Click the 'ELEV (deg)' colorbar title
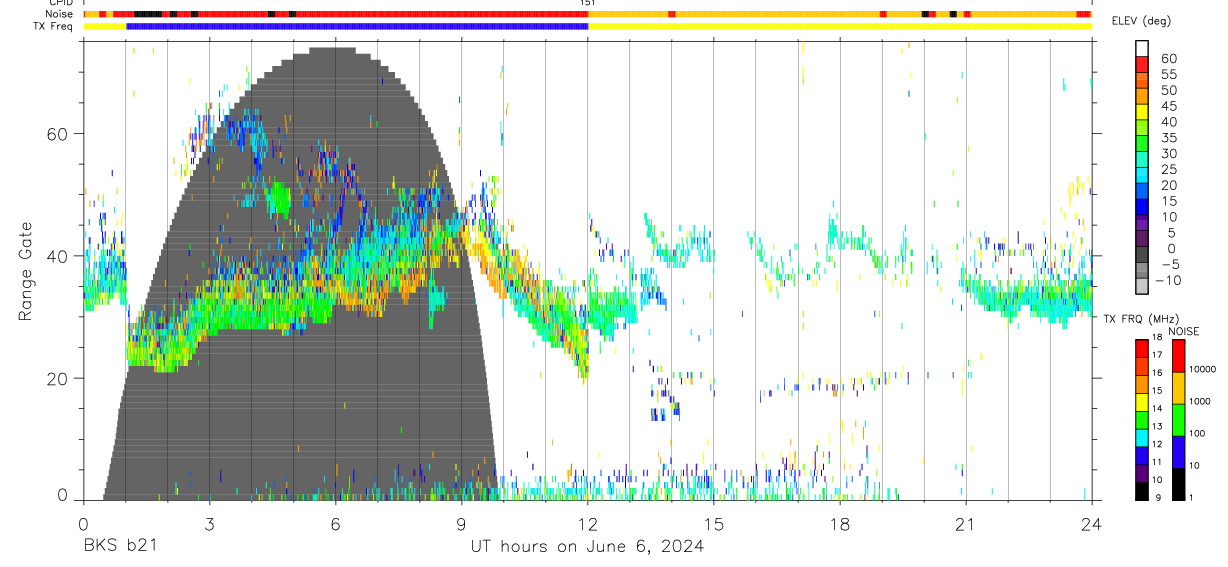Screen dimensions: 1228x567 click(x=1143, y=22)
